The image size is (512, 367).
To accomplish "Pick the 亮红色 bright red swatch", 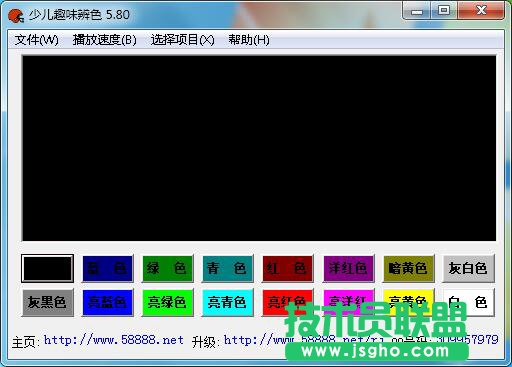I will pos(288,303).
